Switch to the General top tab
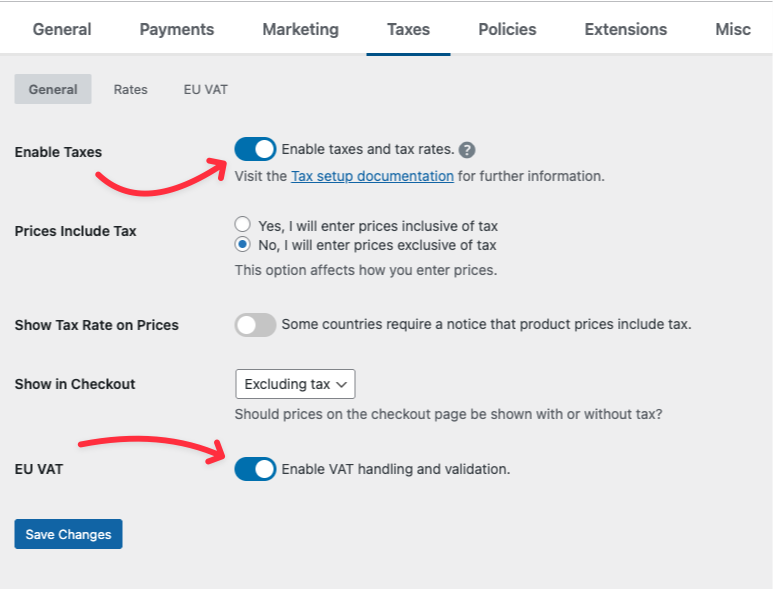The width and height of the screenshot is (773, 589). (62, 29)
